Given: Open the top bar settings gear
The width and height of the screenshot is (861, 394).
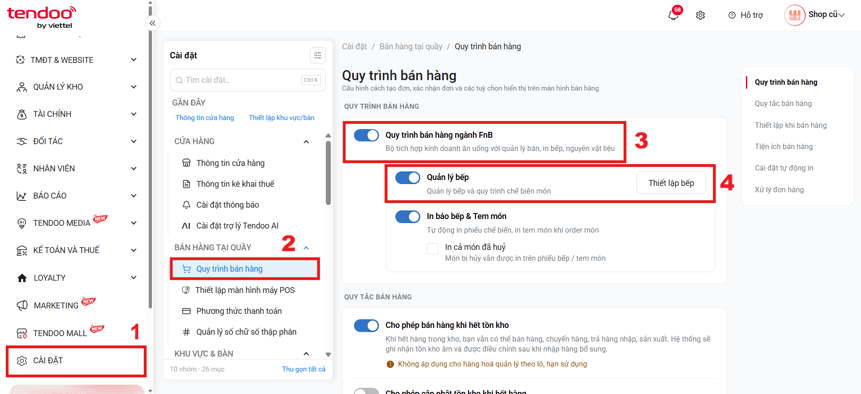Looking at the screenshot, I should tap(700, 15).
